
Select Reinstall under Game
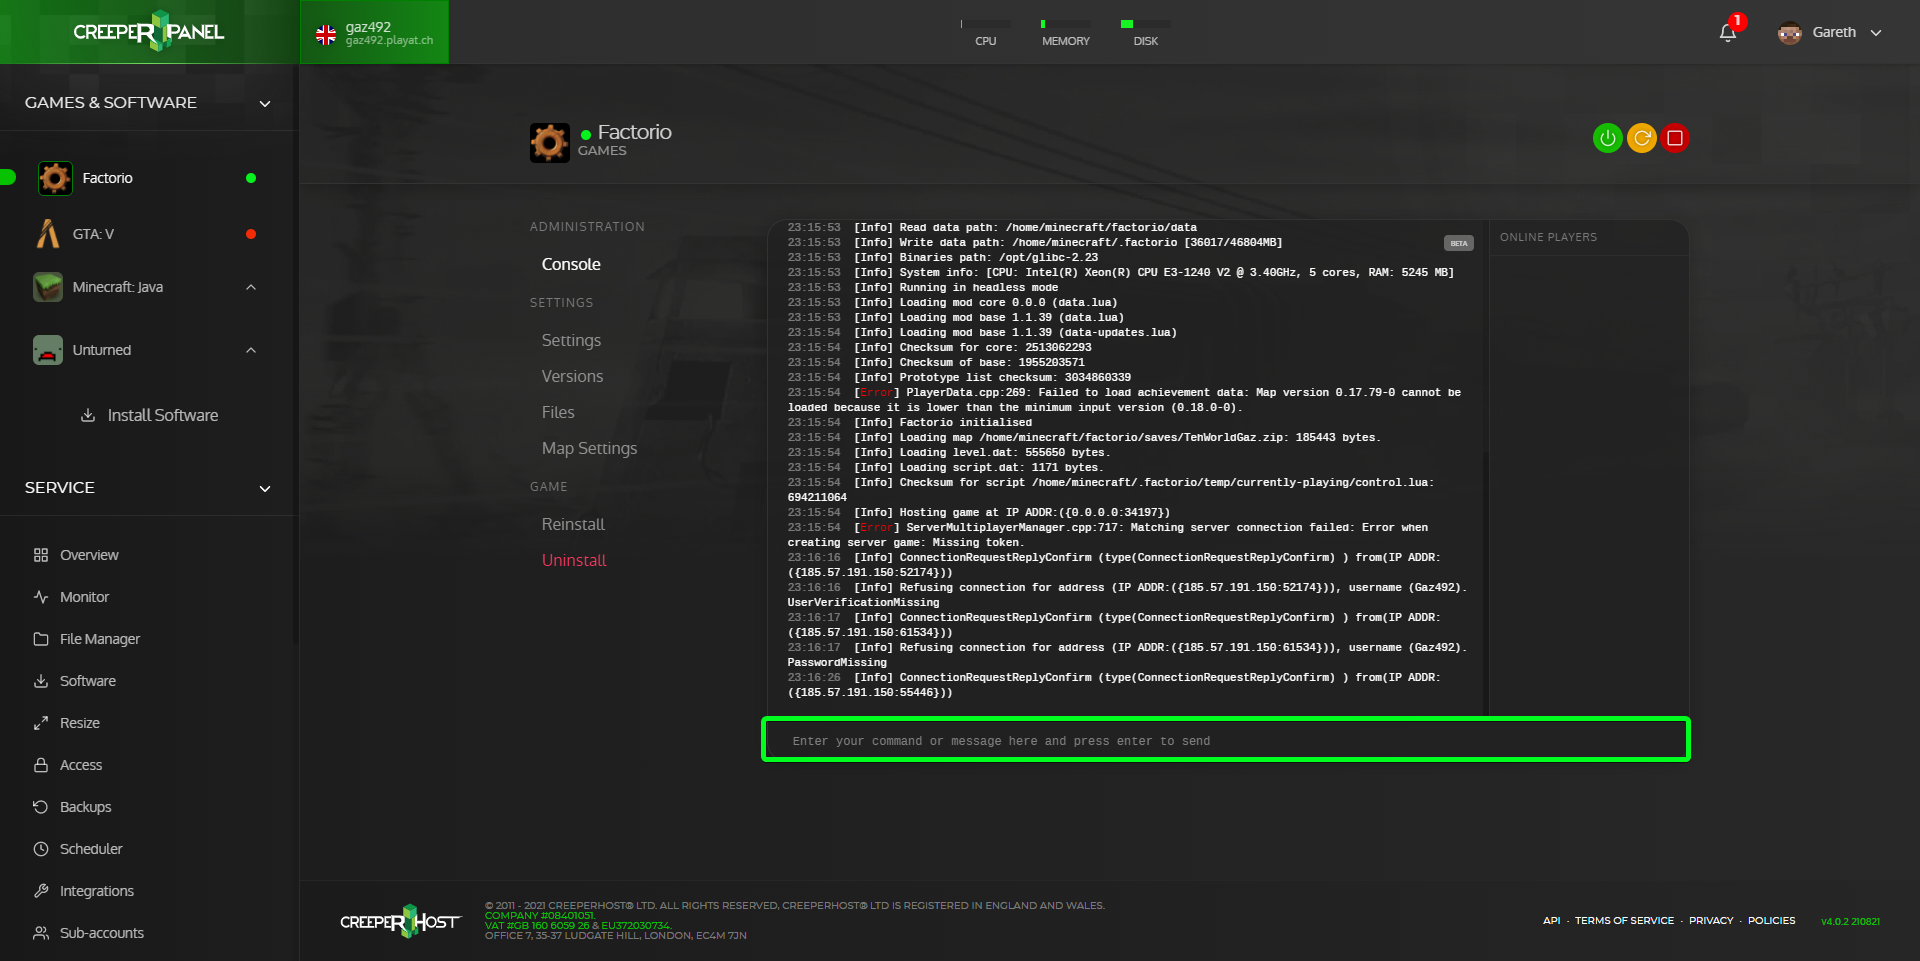pyautogui.click(x=573, y=524)
